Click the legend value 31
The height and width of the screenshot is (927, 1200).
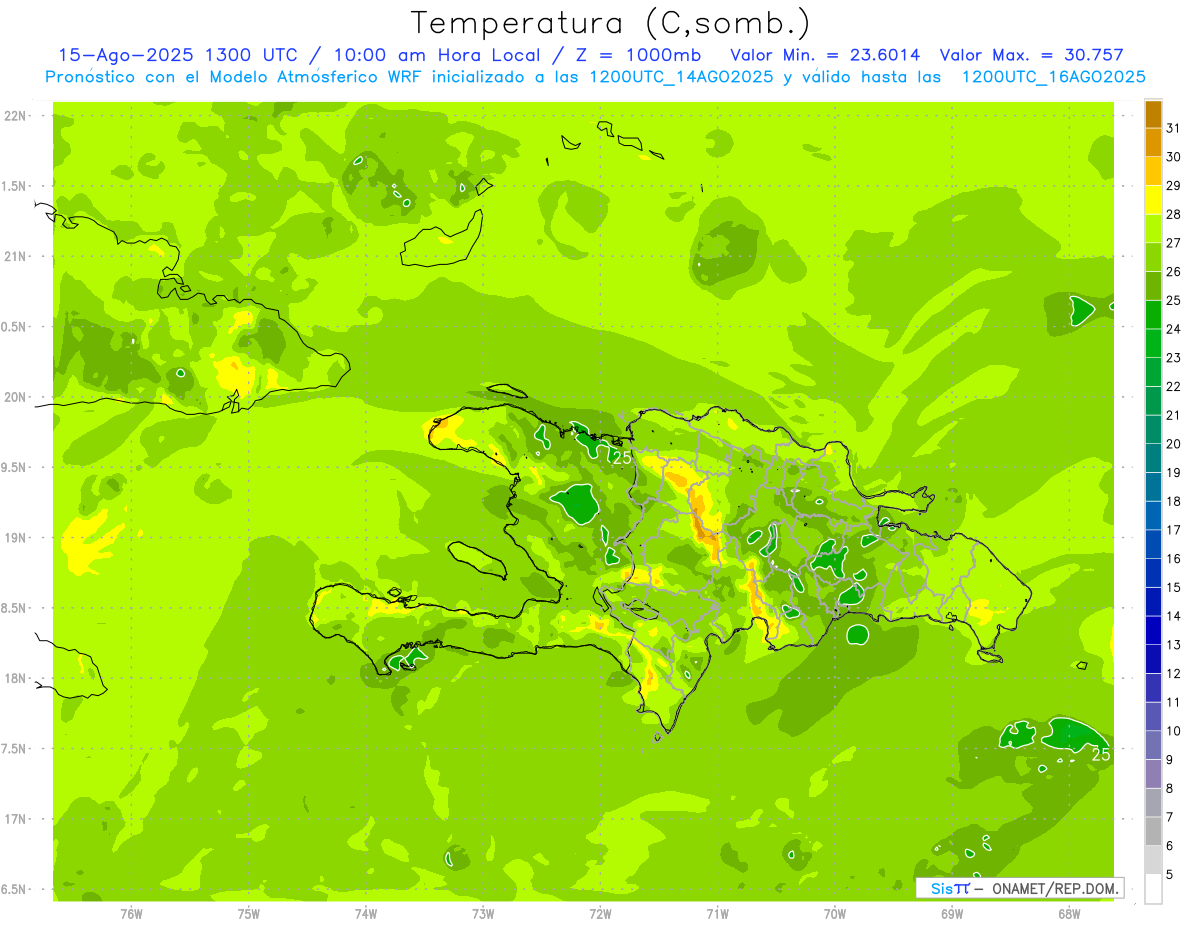pyautogui.click(x=1174, y=128)
